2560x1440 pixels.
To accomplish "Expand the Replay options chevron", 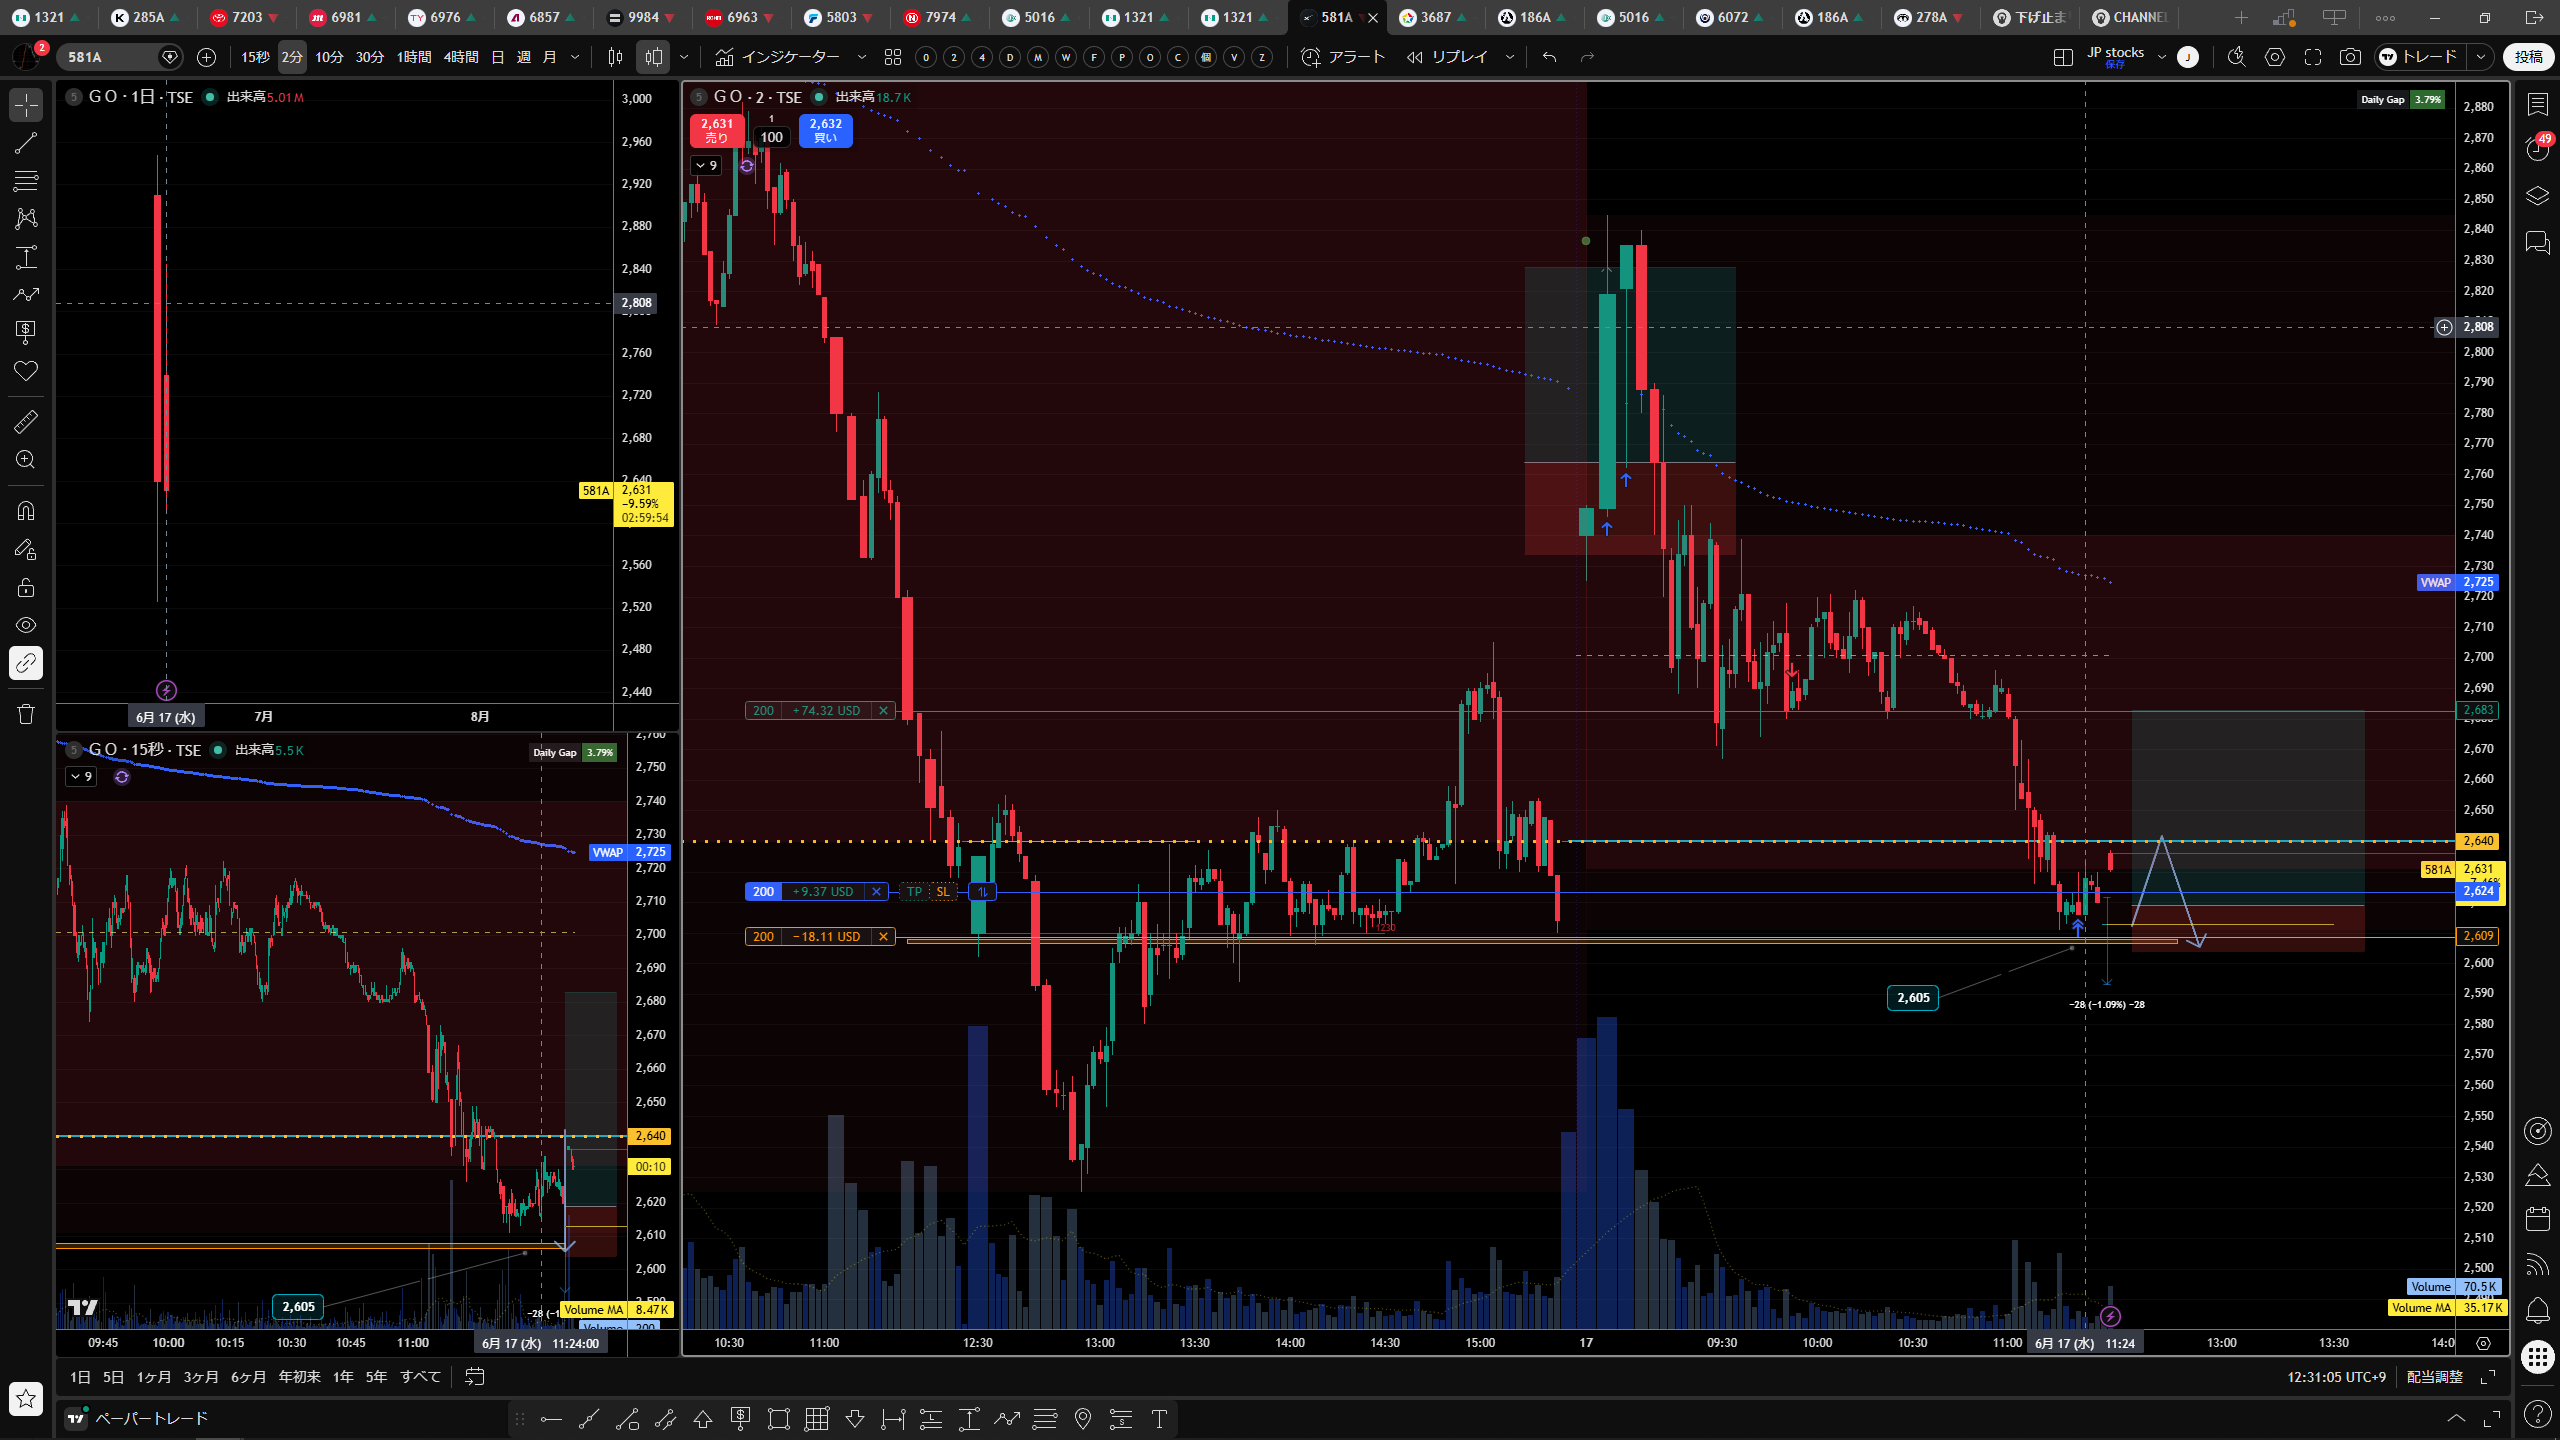I will pyautogui.click(x=1509, y=57).
